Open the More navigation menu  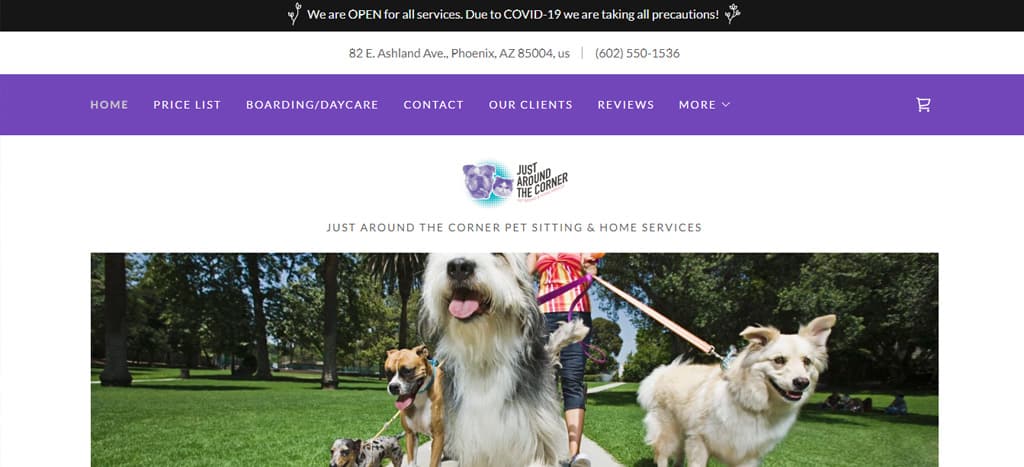[x=704, y=105]
